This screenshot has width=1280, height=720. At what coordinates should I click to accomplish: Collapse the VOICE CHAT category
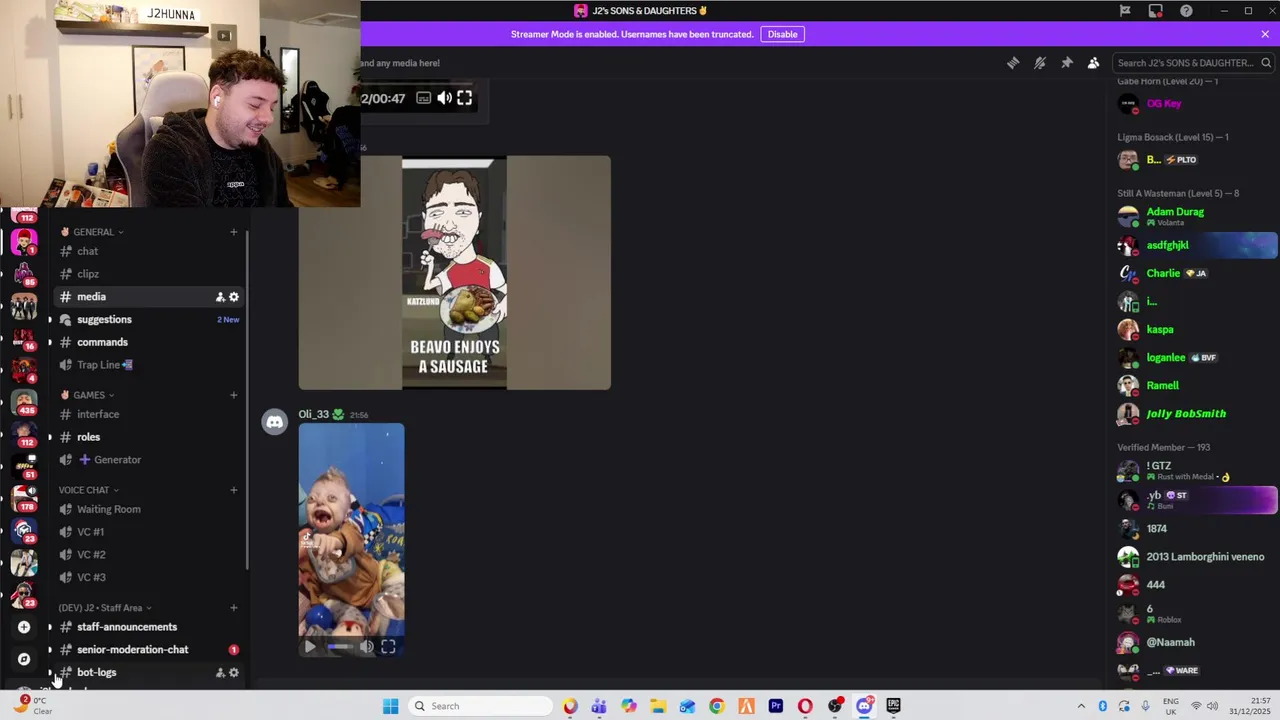point(89,490)
